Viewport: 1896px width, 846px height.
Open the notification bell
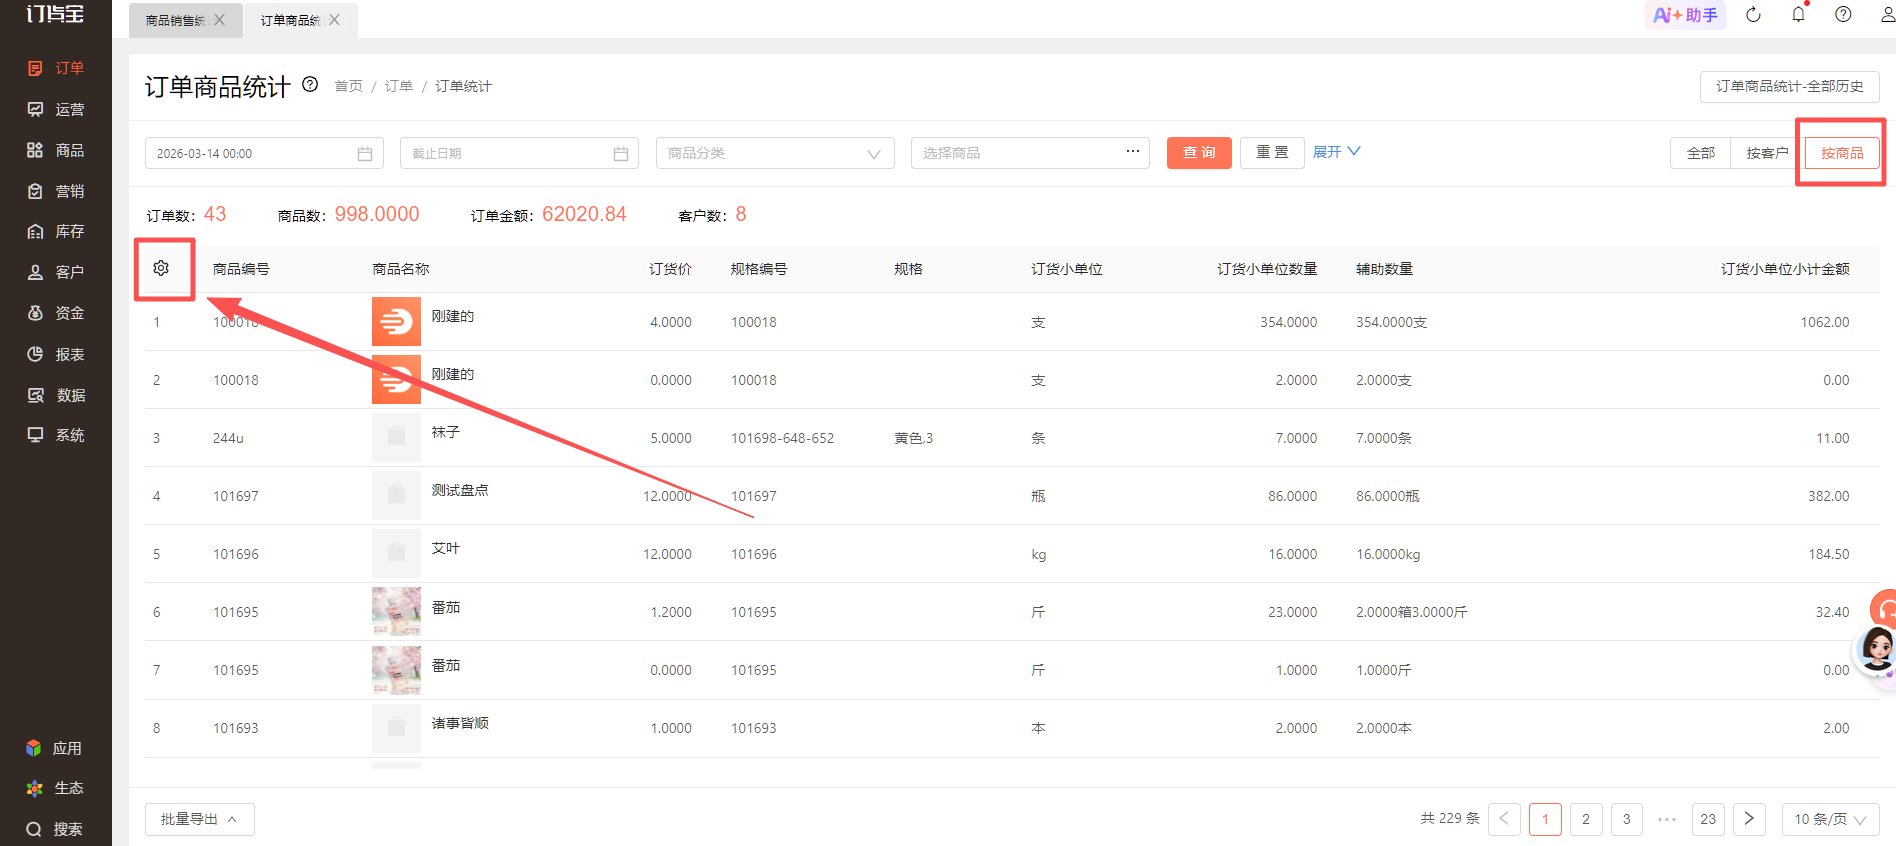1798,14
